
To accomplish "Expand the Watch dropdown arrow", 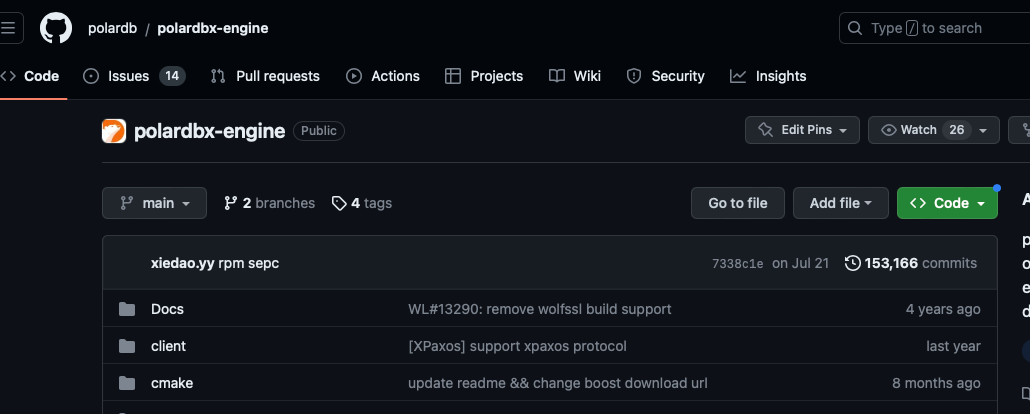I will pyautogui.click(x=983, y=130).
